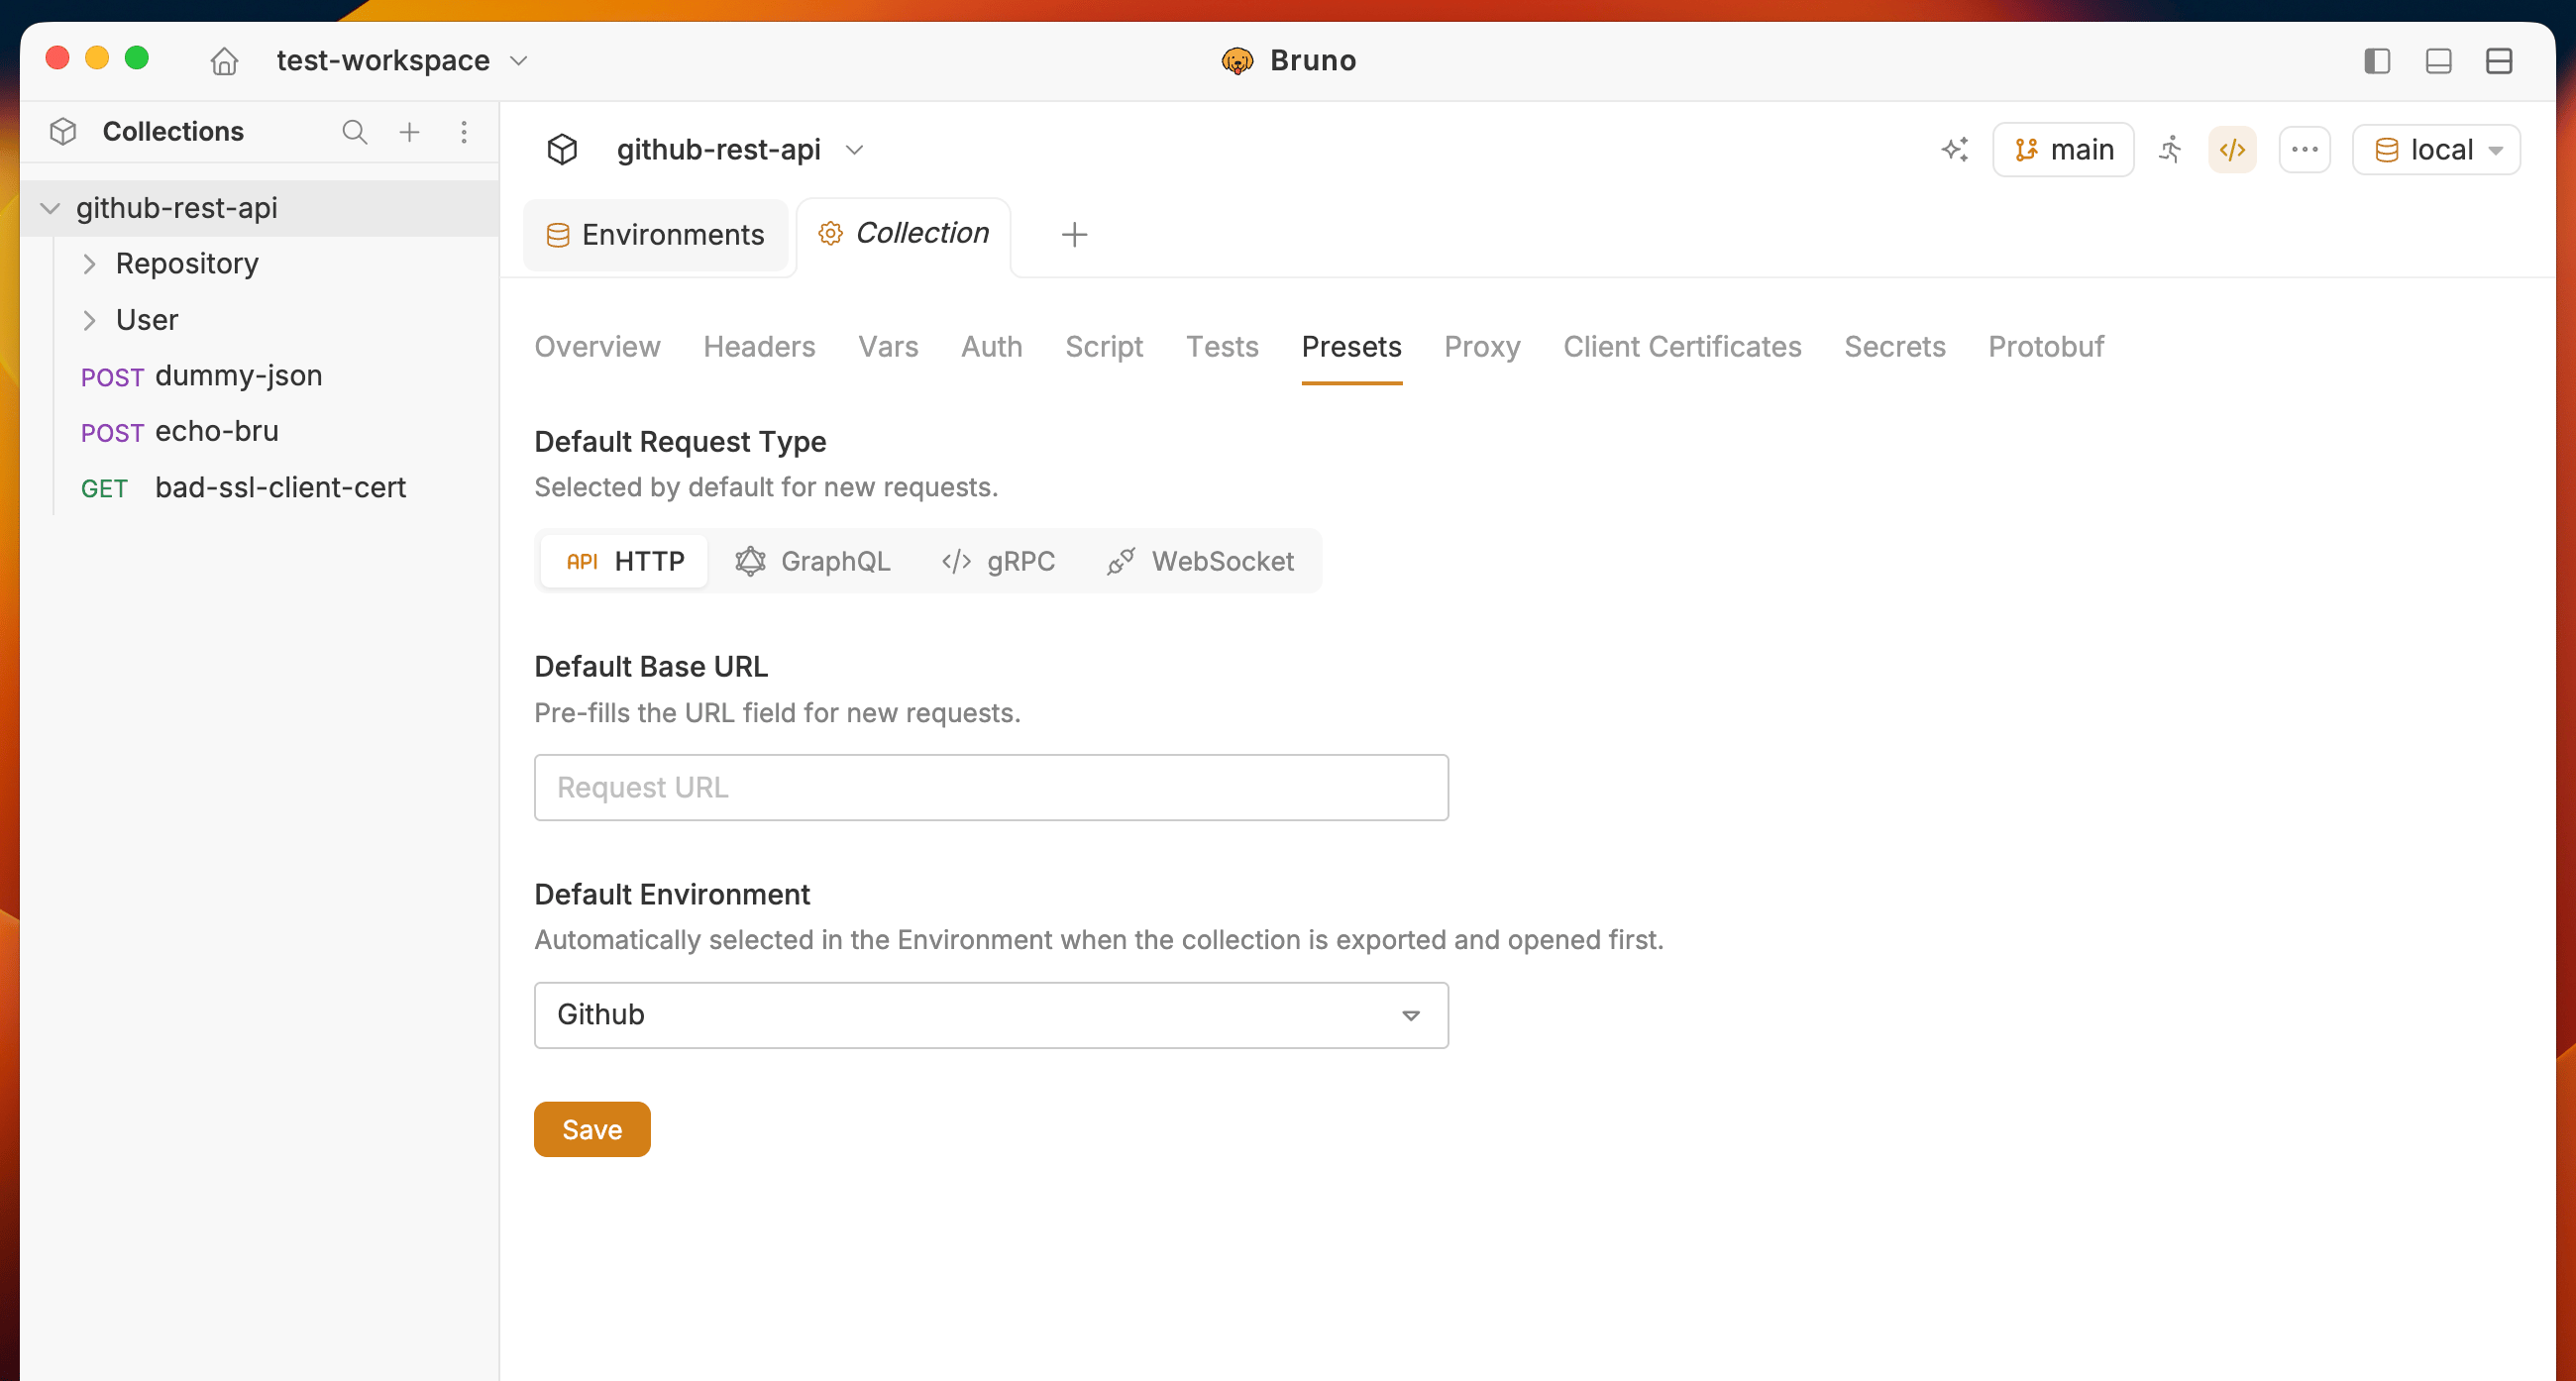Viewport: 2576px width, 1381px height.
Task: Click the Default Request Type heading
Action: (680, 442)
